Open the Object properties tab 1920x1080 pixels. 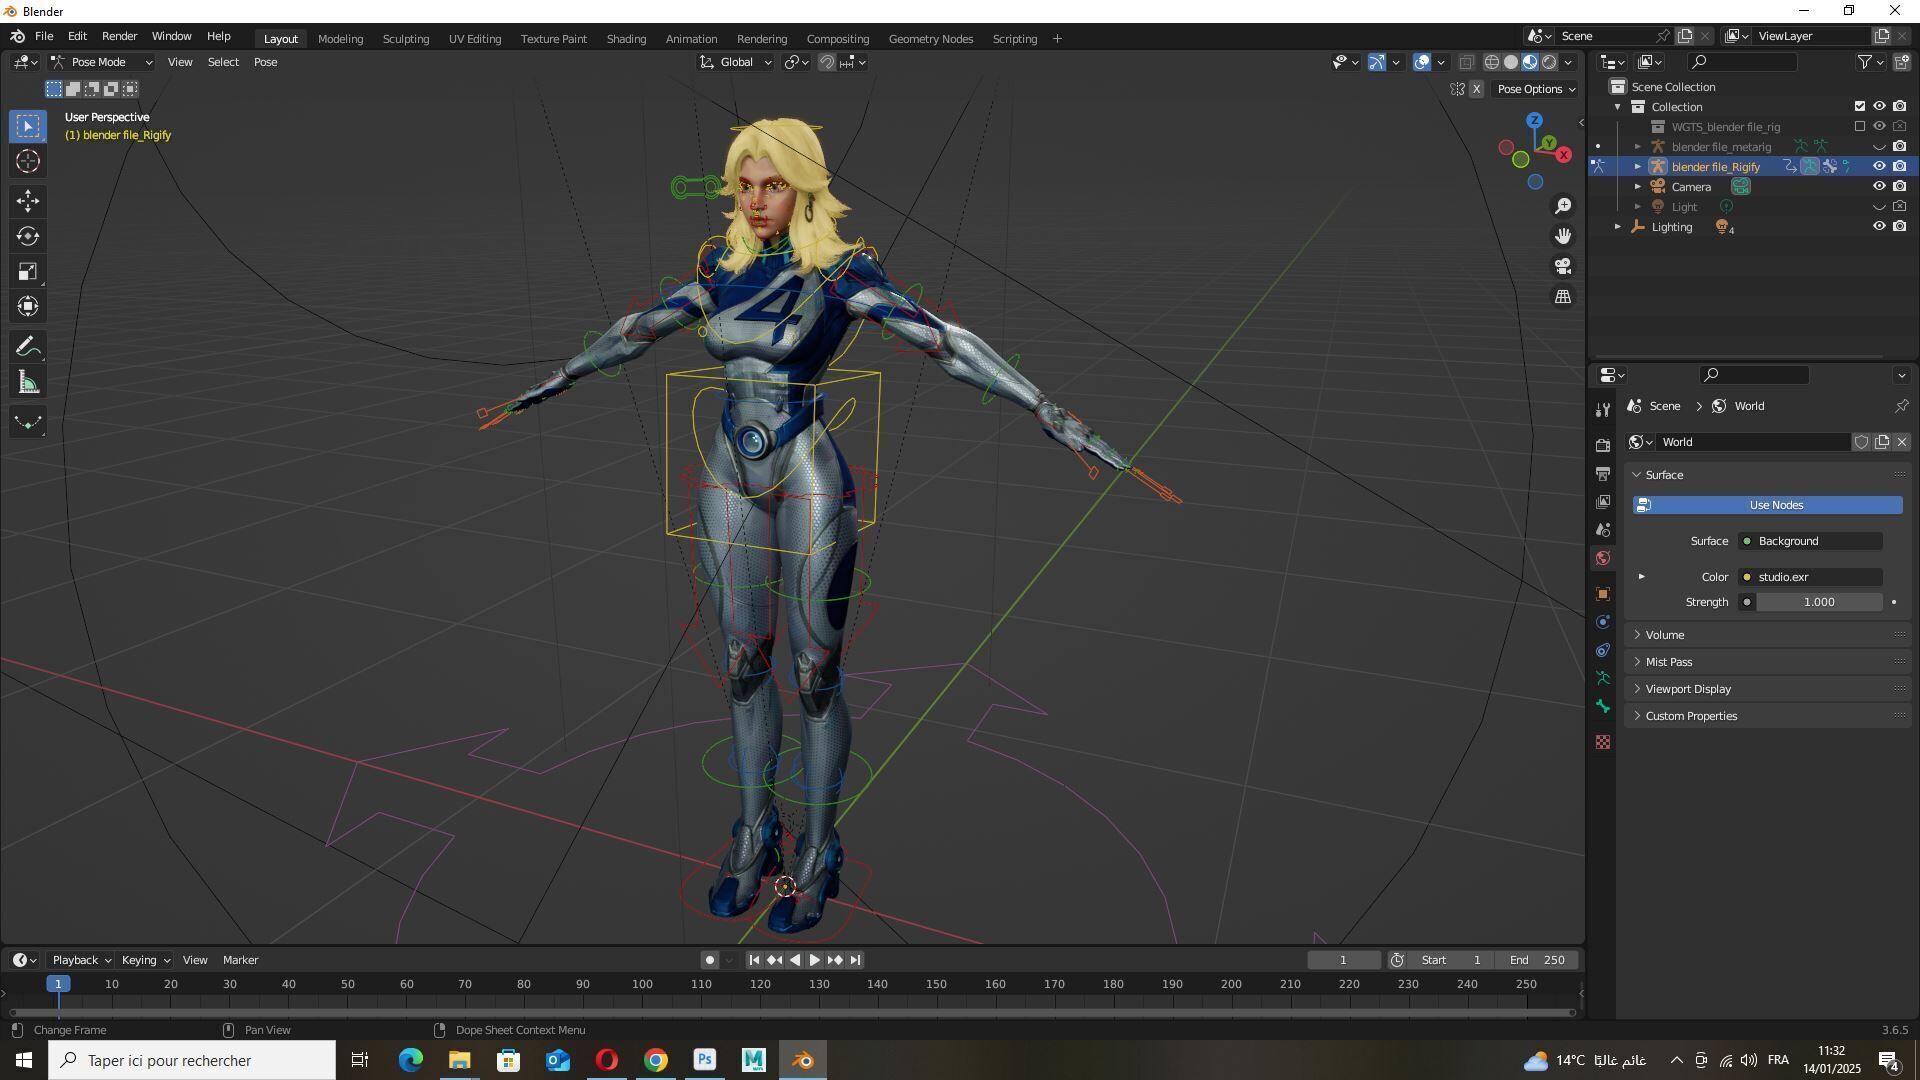(1603, 594)
